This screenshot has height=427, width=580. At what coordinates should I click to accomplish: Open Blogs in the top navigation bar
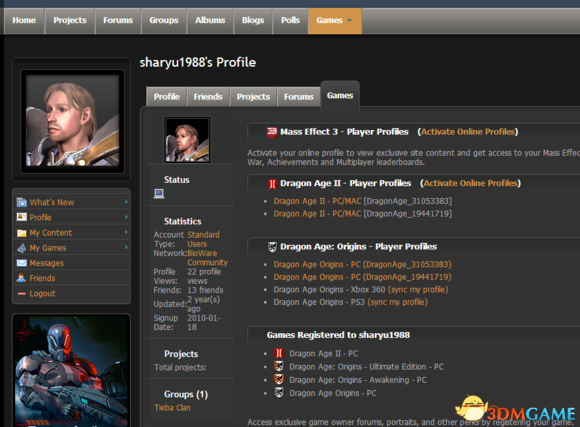(x=253, y=21)
